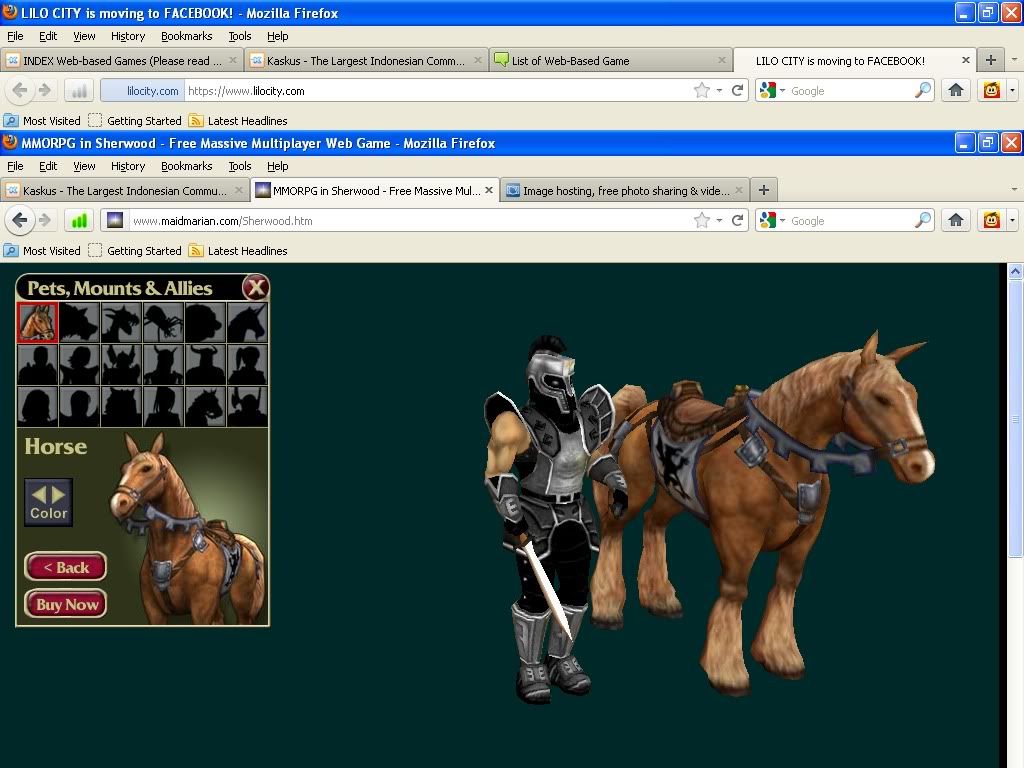Open URL history dropdown in the Sherwood address bar
This screenshot has width=1024, height=768.
tap(719, 221)
